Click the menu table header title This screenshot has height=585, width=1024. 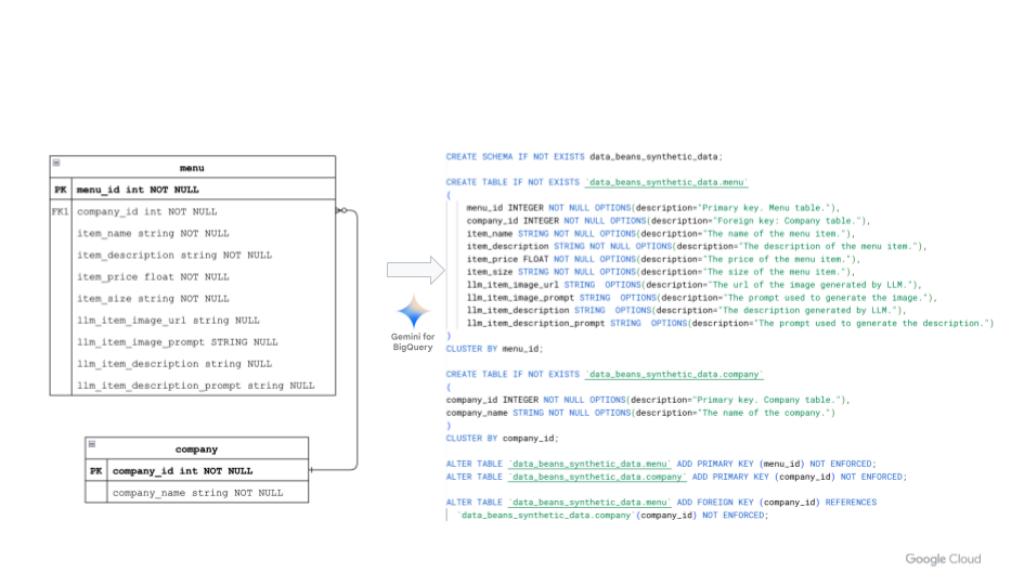(191, 168)
